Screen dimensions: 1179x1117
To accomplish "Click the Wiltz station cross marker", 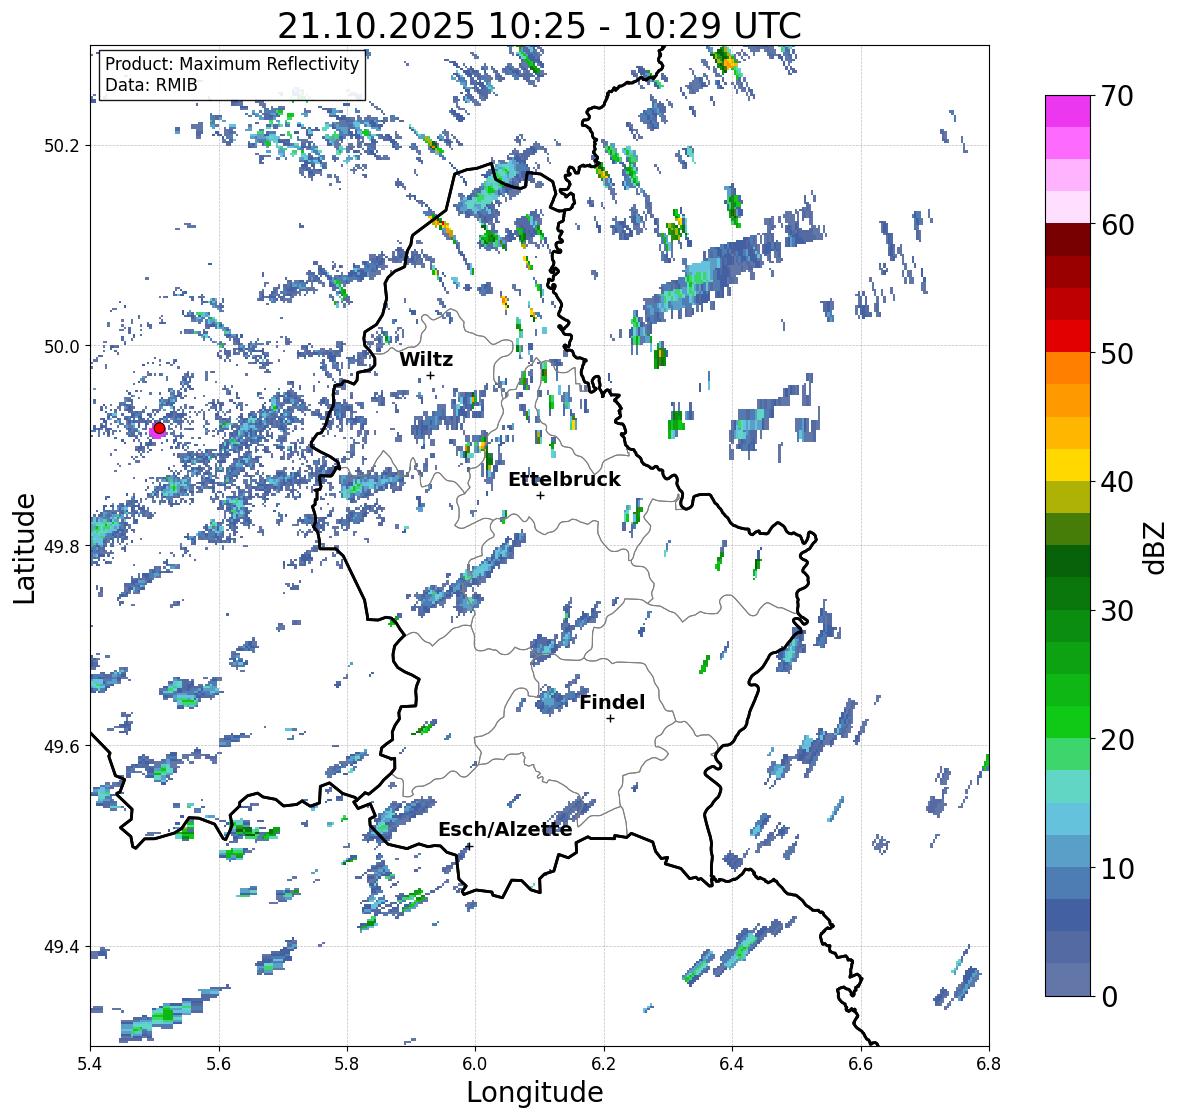I will tap(430, 375).
